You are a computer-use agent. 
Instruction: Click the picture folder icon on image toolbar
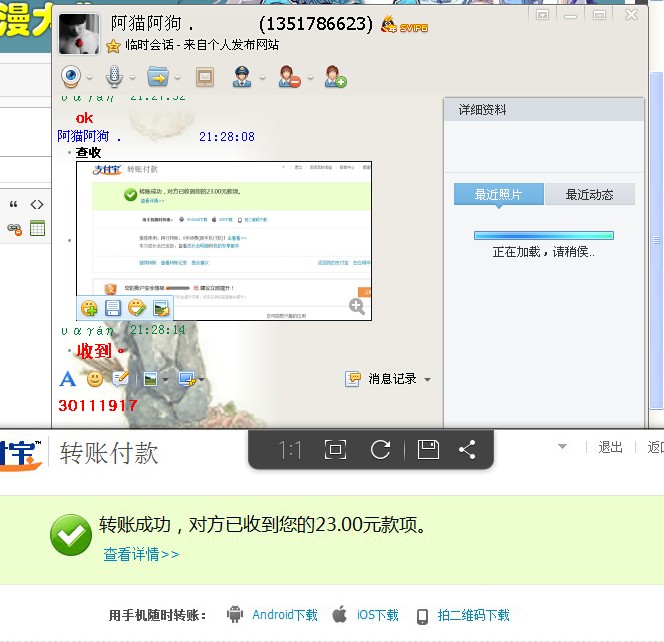pos(161,308)
